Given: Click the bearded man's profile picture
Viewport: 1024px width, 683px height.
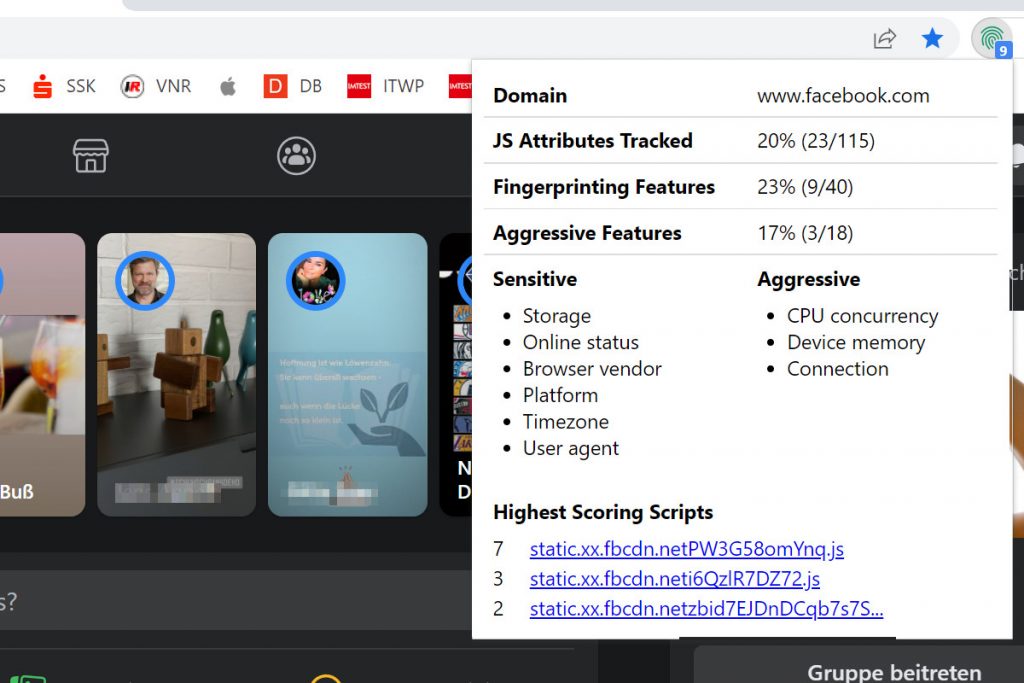Looking at the screenshot, I should click(x=145, y=280).
